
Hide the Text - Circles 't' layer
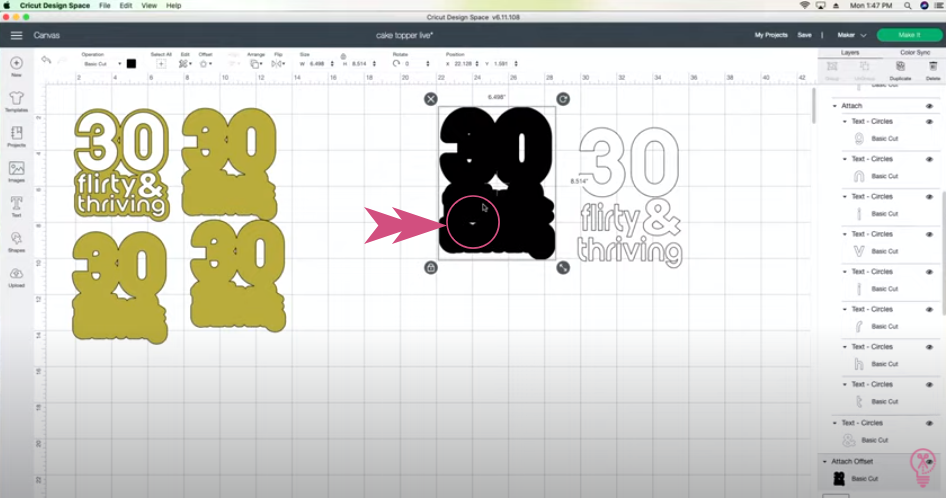point(929,385)
